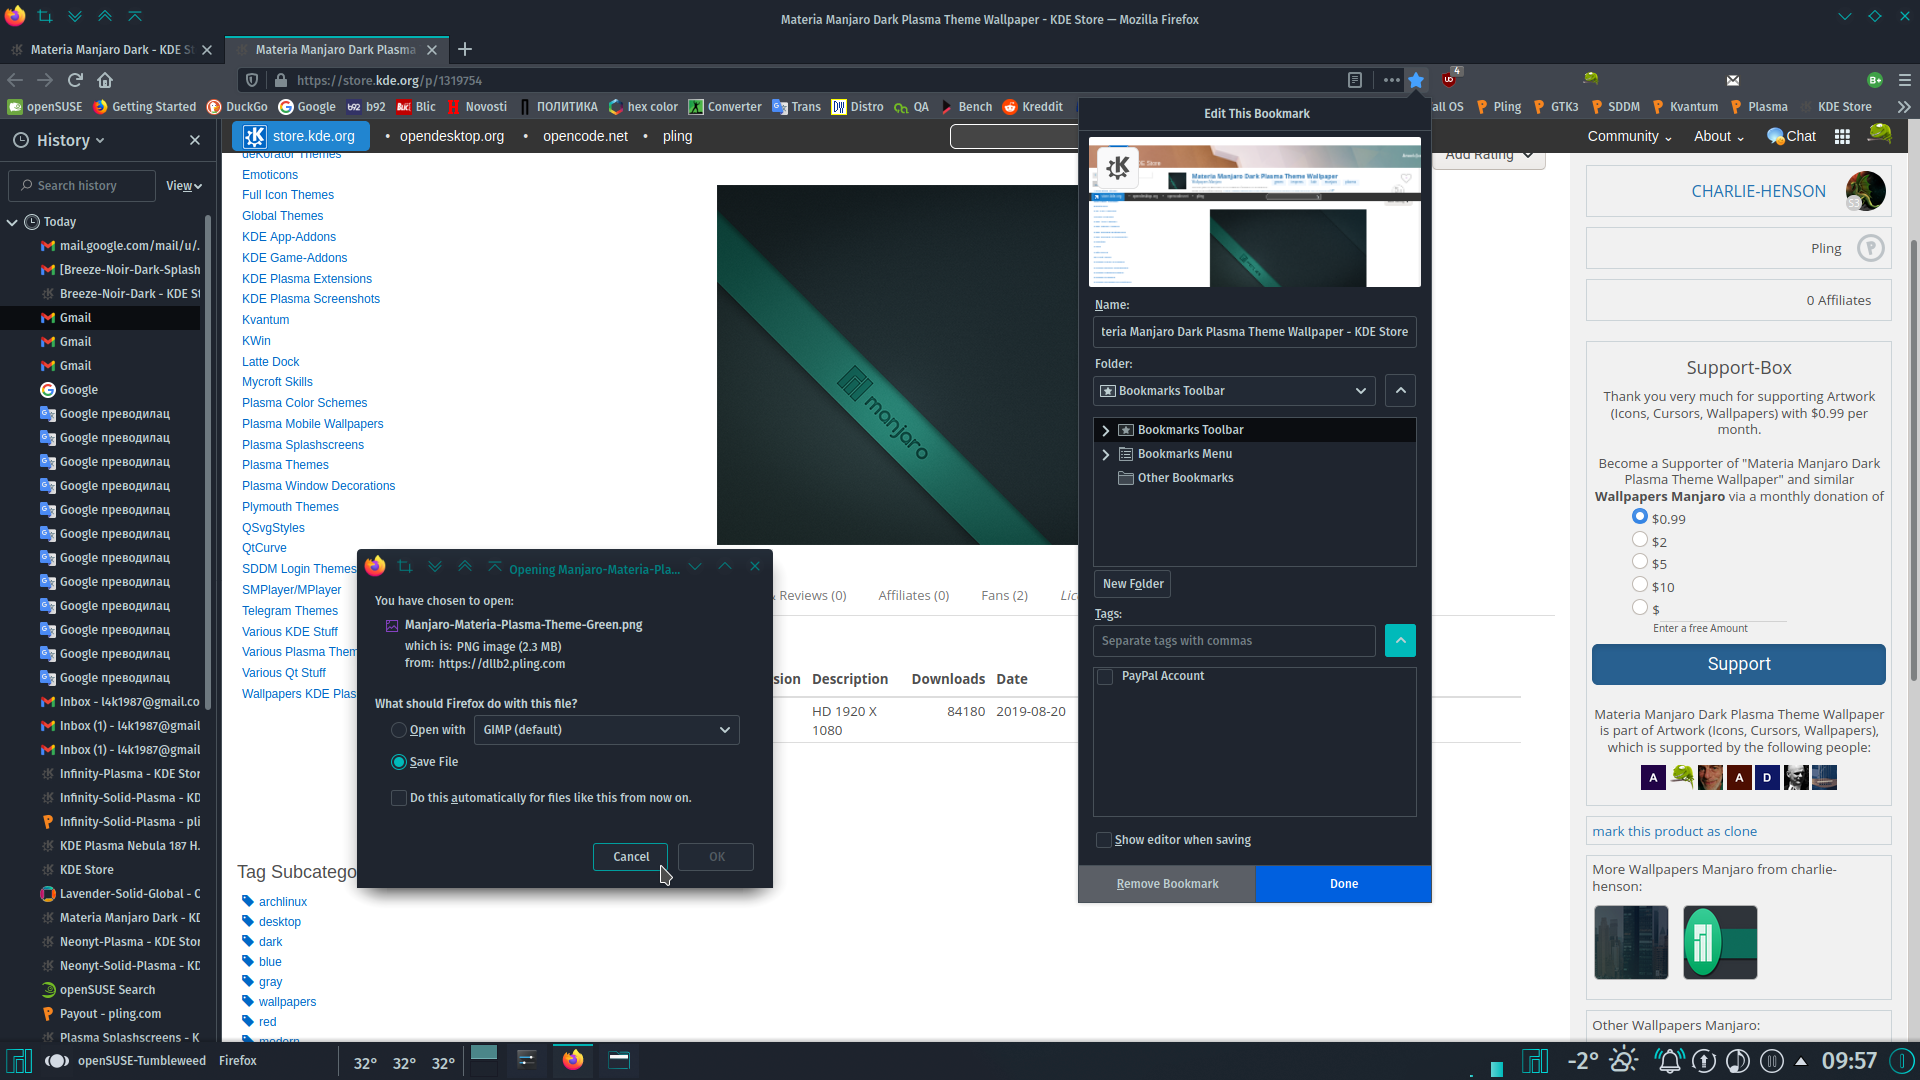Select the Save File radio button
This screenshot has height=1080, width=1920.
tap(399, 762)
